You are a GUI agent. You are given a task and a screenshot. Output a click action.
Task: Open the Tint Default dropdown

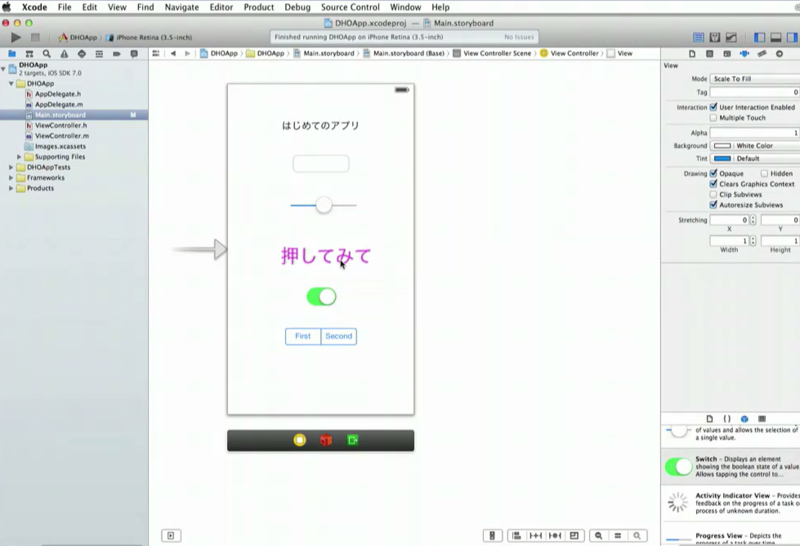pos(767,158)
